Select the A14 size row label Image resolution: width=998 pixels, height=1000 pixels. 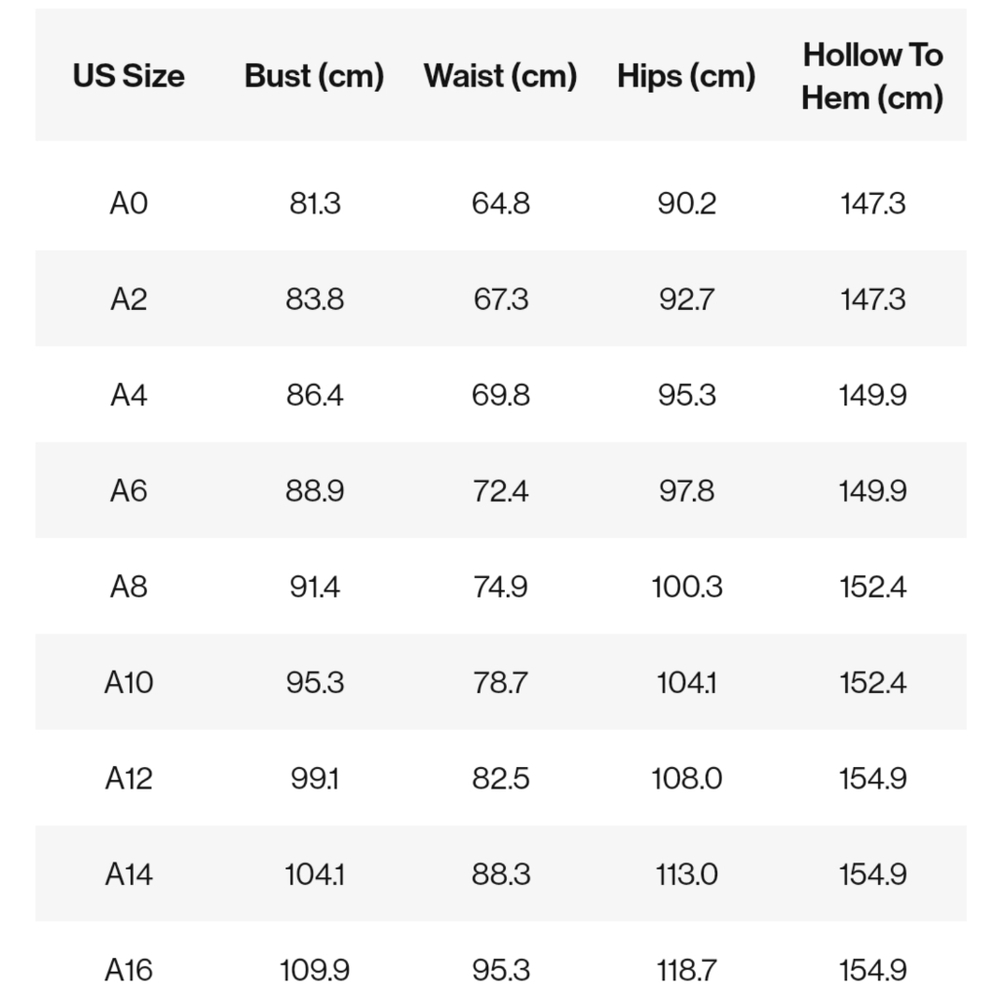(x=129, y=874)
